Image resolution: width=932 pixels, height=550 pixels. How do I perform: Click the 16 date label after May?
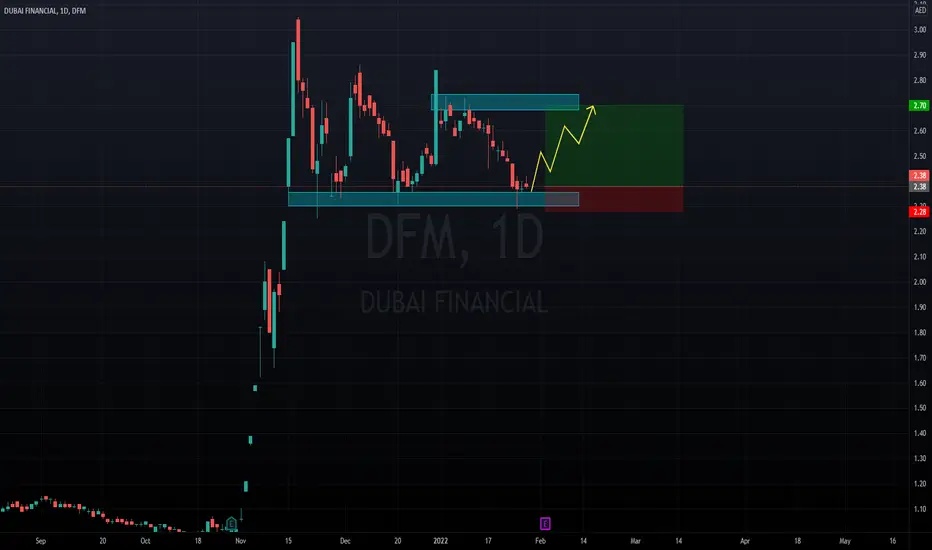pyautogui.click(x=892, y=541)
